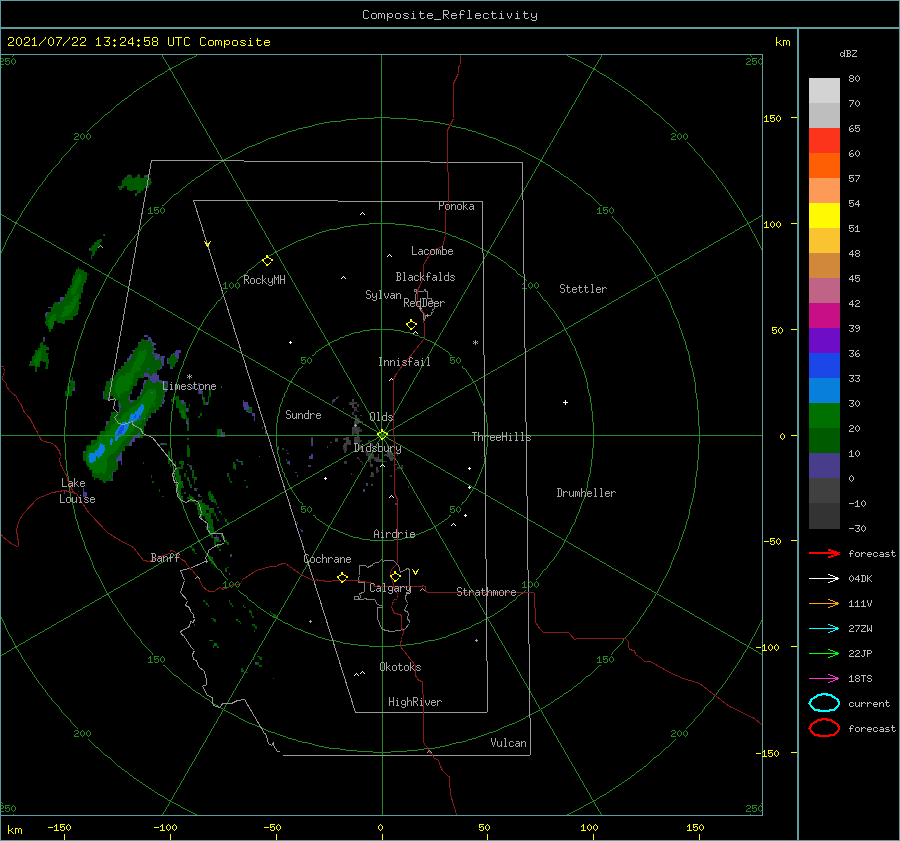900x841 pixels.
Task: Click the dBZ scale header
Action: pos(848,53)
